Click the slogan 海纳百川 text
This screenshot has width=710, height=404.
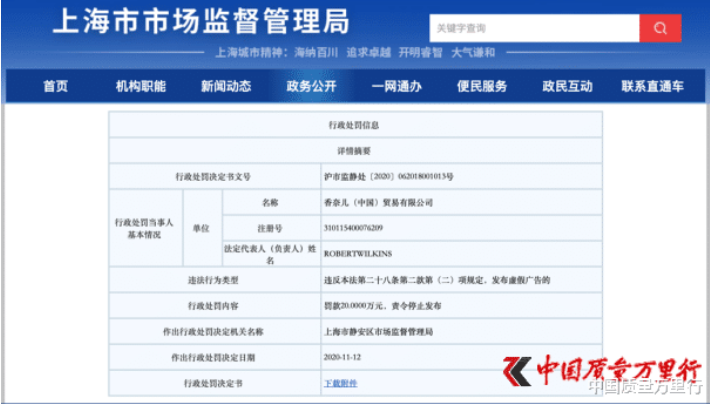click(316, 53)
